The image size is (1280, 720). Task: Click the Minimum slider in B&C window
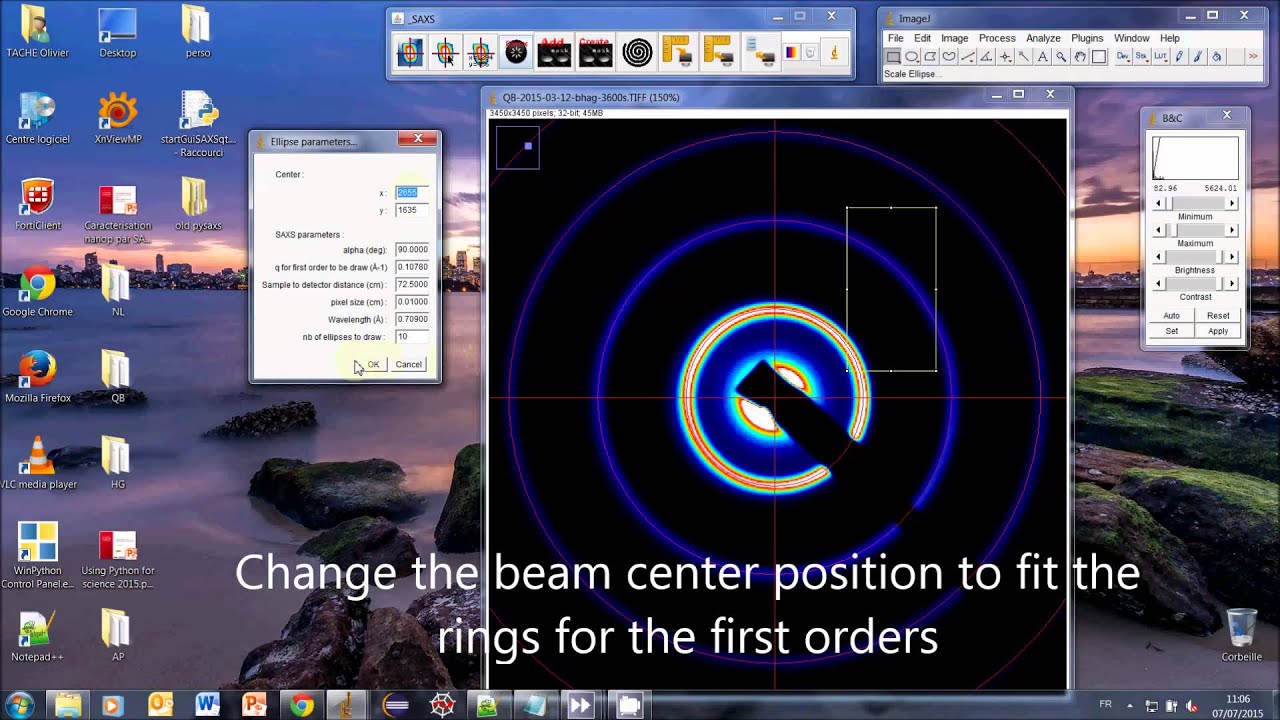pyautogui.click(x=1195, y=203)
